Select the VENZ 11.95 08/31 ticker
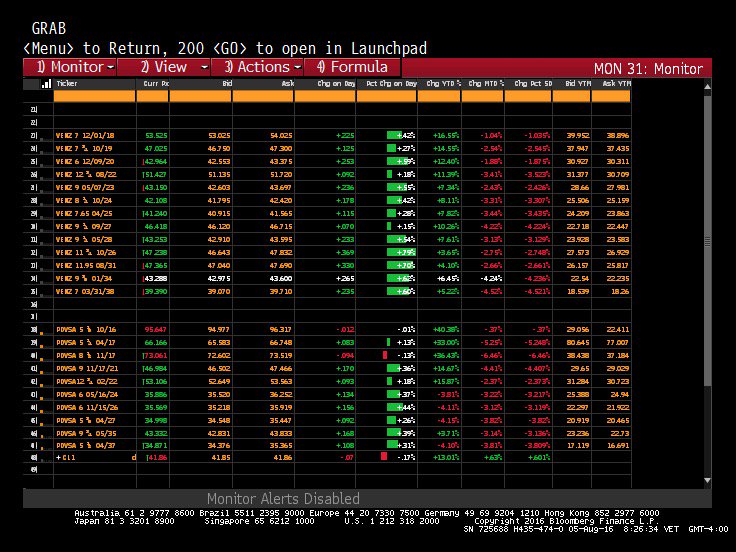736x552 pixels. click(x=86, y=266)
